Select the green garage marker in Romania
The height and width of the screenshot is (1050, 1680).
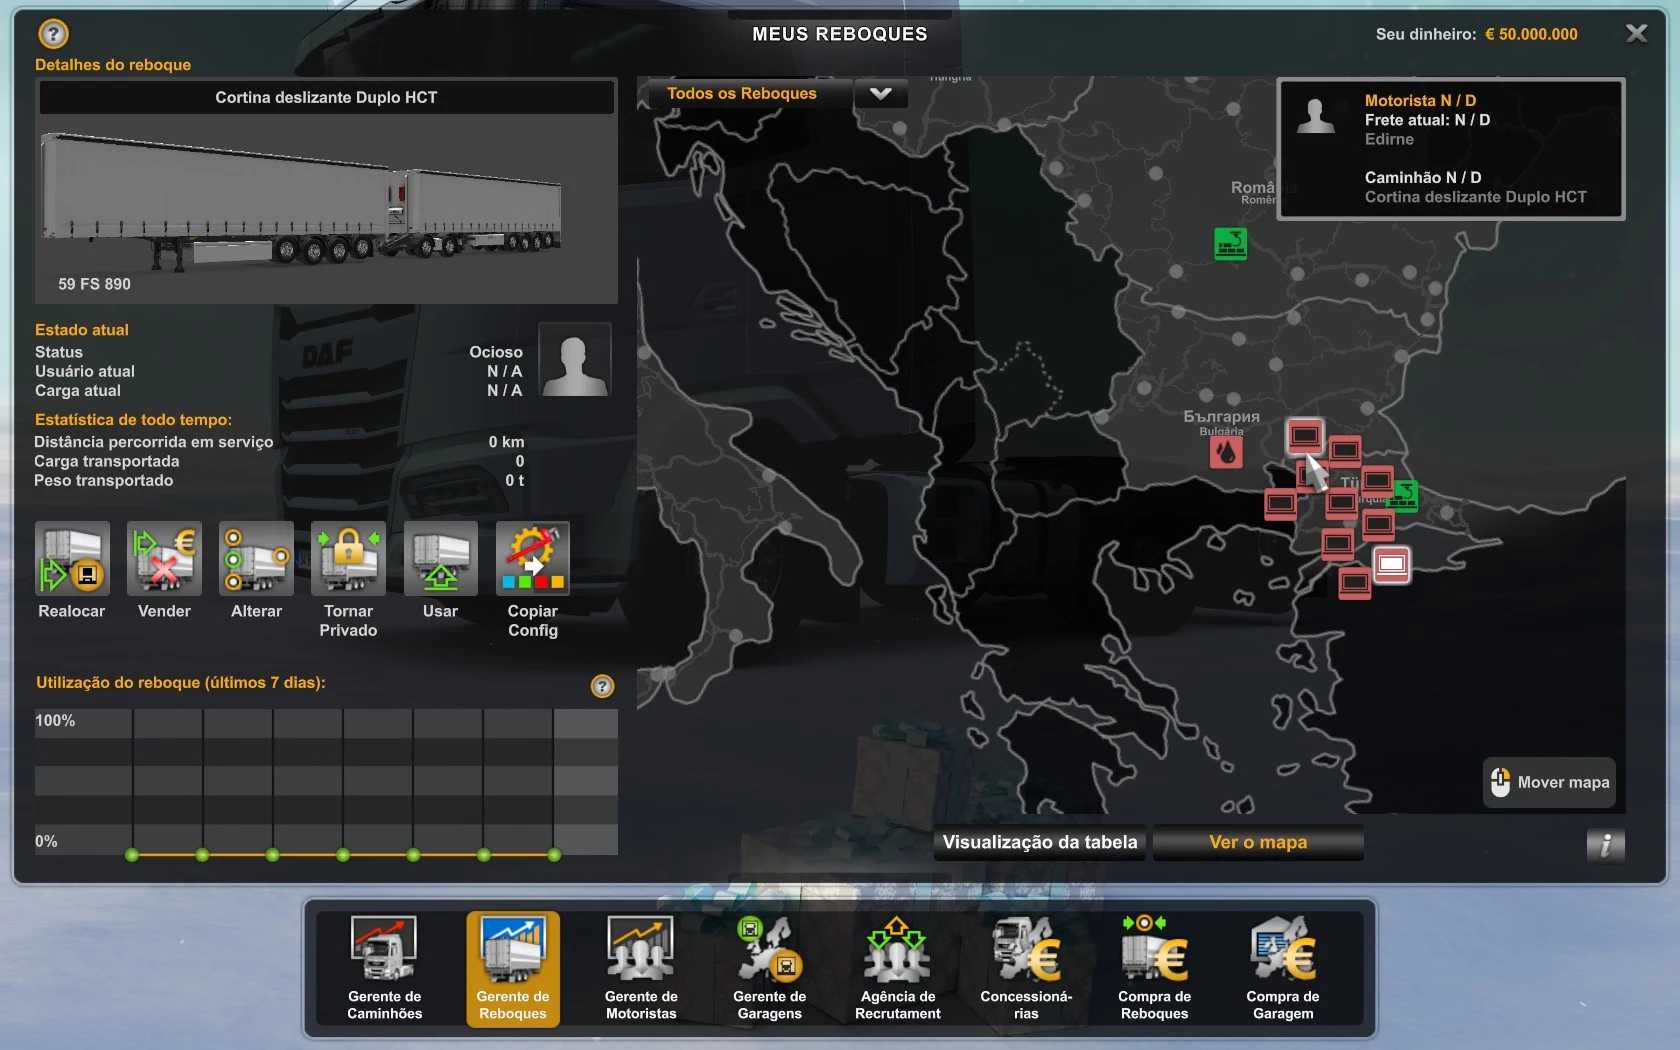[x=1230, y=243]
